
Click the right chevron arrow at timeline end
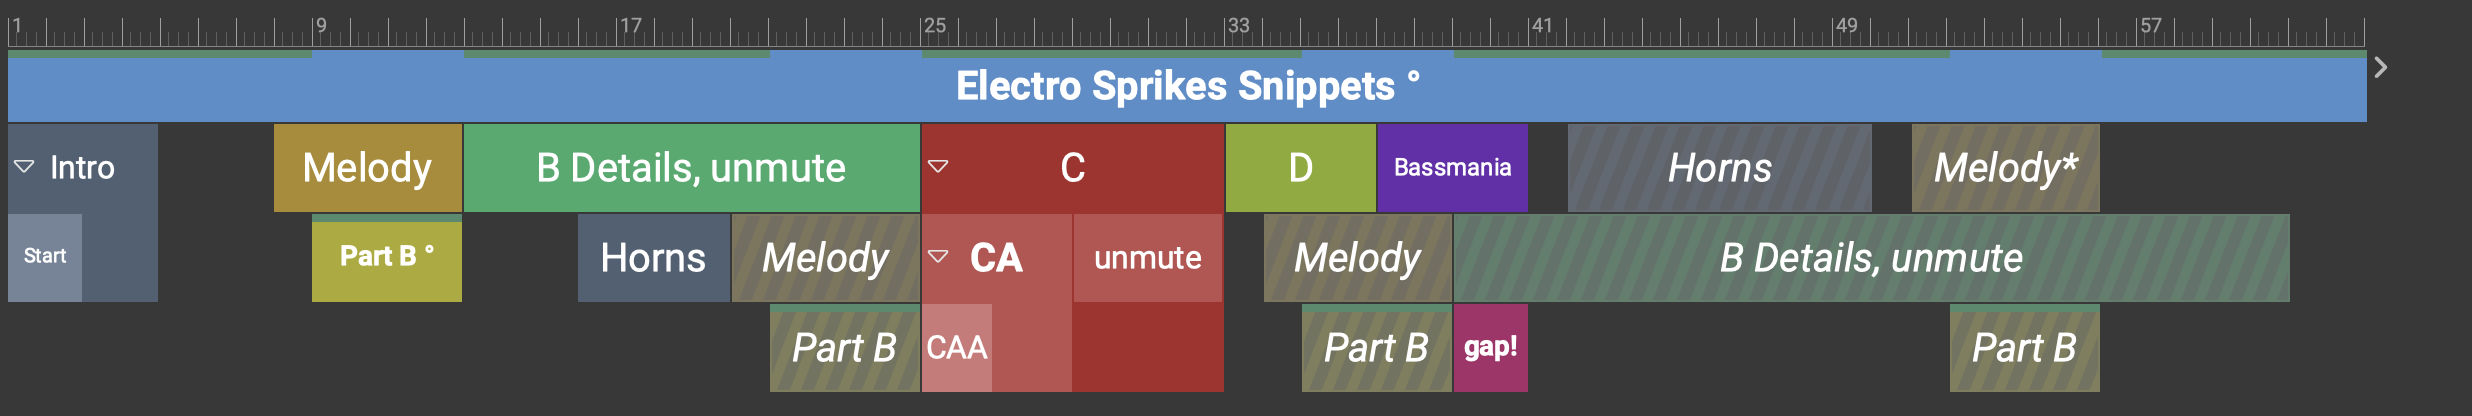(x=2381, y=67)
